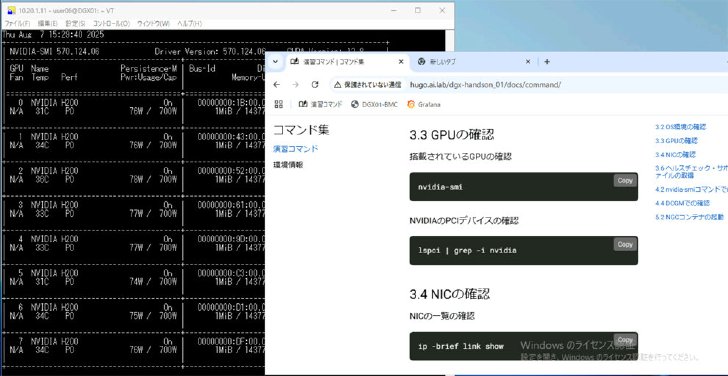
Task: Go back using the browser back arrow
Action: [277, 85]
